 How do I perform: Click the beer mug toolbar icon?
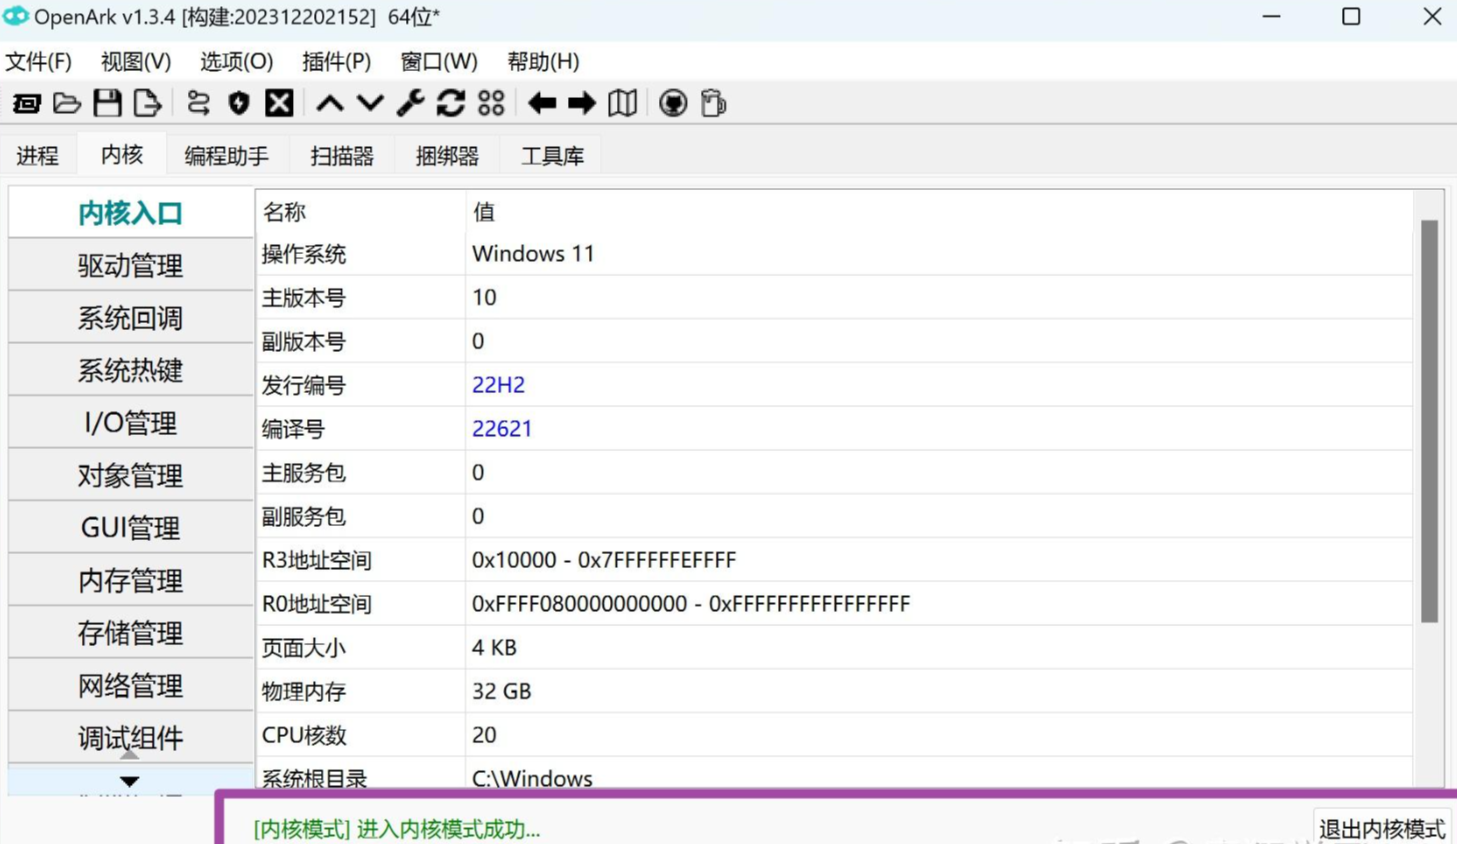coord(713,103)
